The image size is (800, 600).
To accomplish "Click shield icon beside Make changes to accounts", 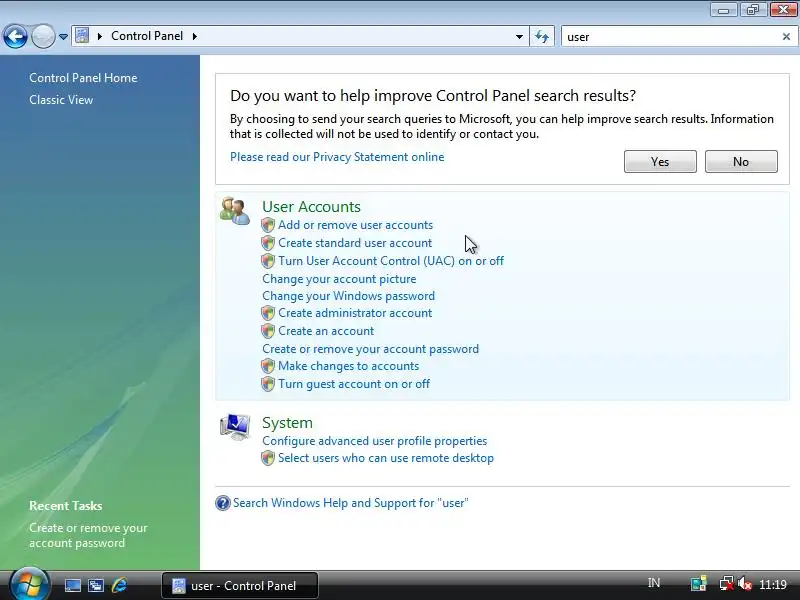I will tap(268, 366).
